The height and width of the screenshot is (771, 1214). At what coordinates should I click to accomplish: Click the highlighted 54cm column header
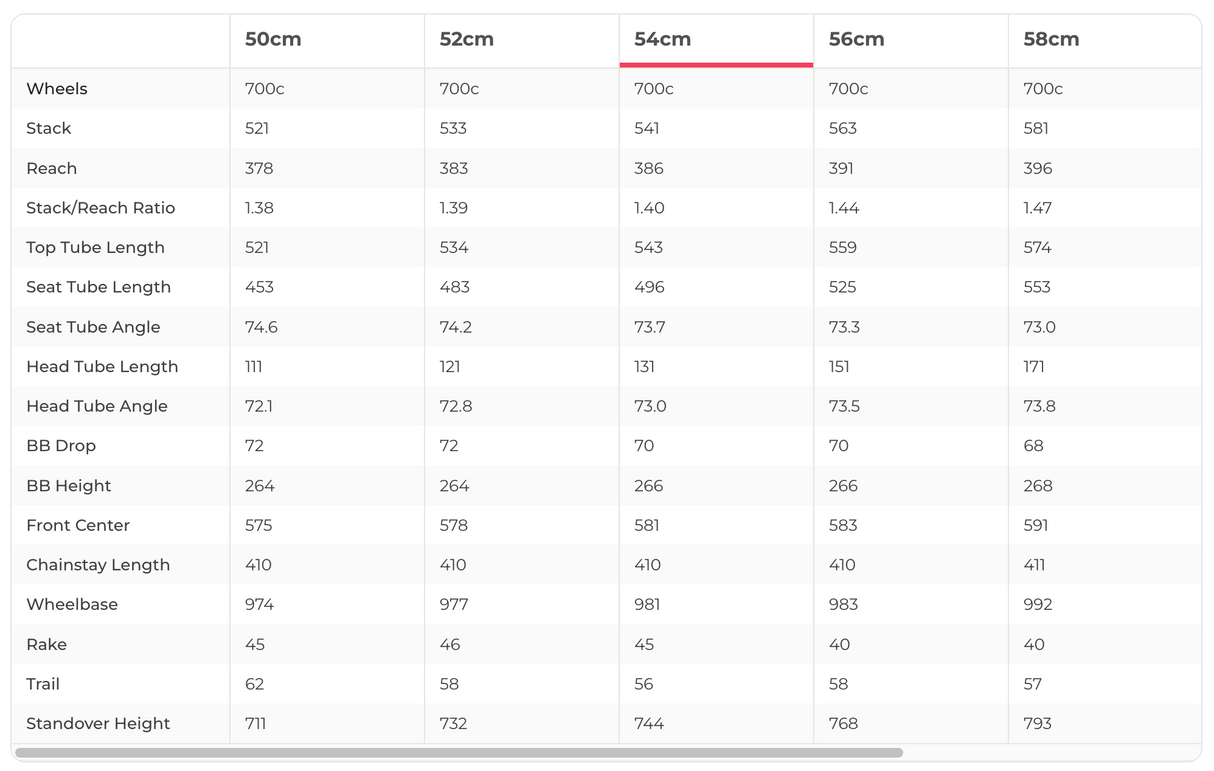(663, 40)
